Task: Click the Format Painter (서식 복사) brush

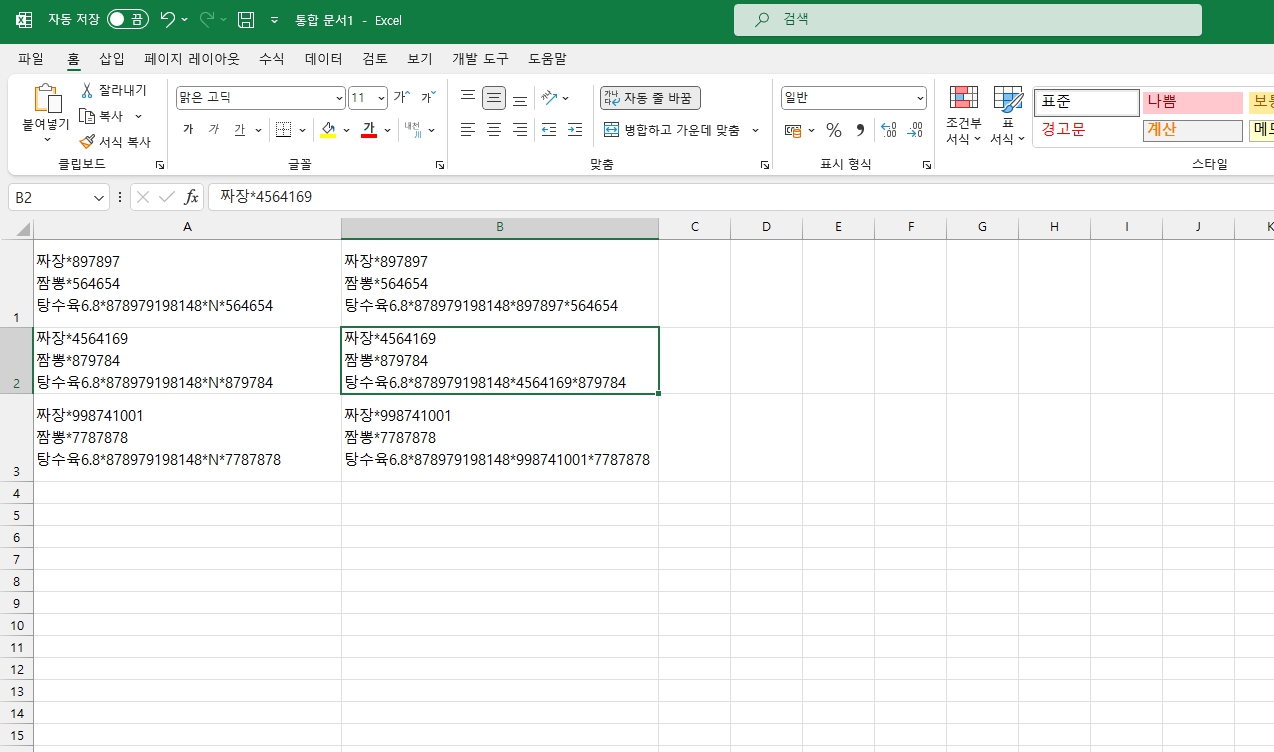Action: click(114, 142)
